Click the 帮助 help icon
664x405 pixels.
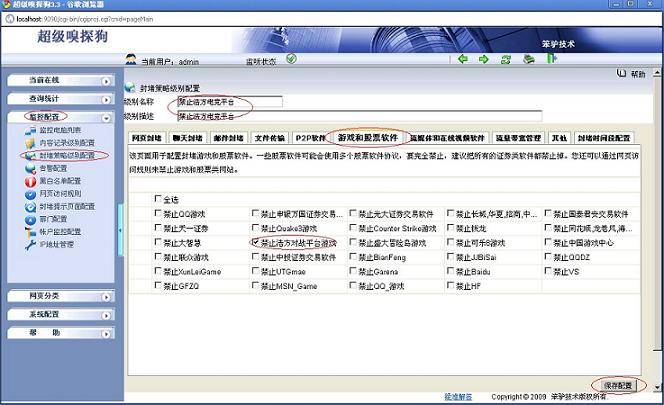coord(624,74)
